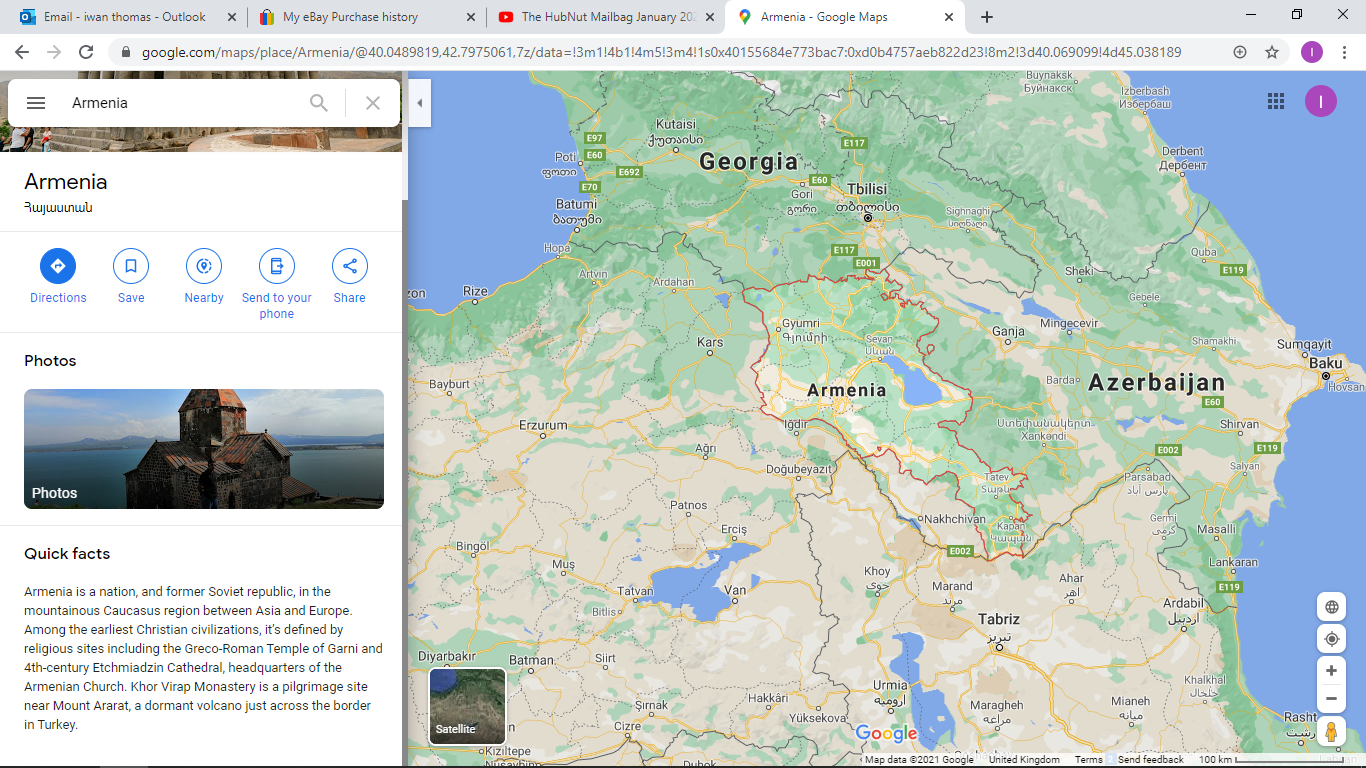Open Nearby search icon

point(204,266)
